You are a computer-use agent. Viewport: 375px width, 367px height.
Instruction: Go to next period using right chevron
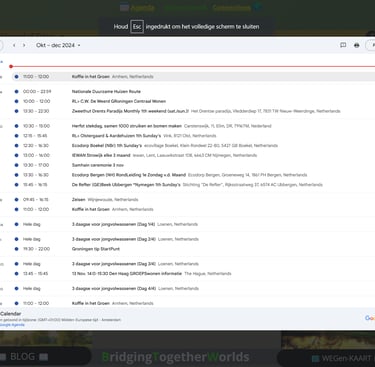(24, 45)
